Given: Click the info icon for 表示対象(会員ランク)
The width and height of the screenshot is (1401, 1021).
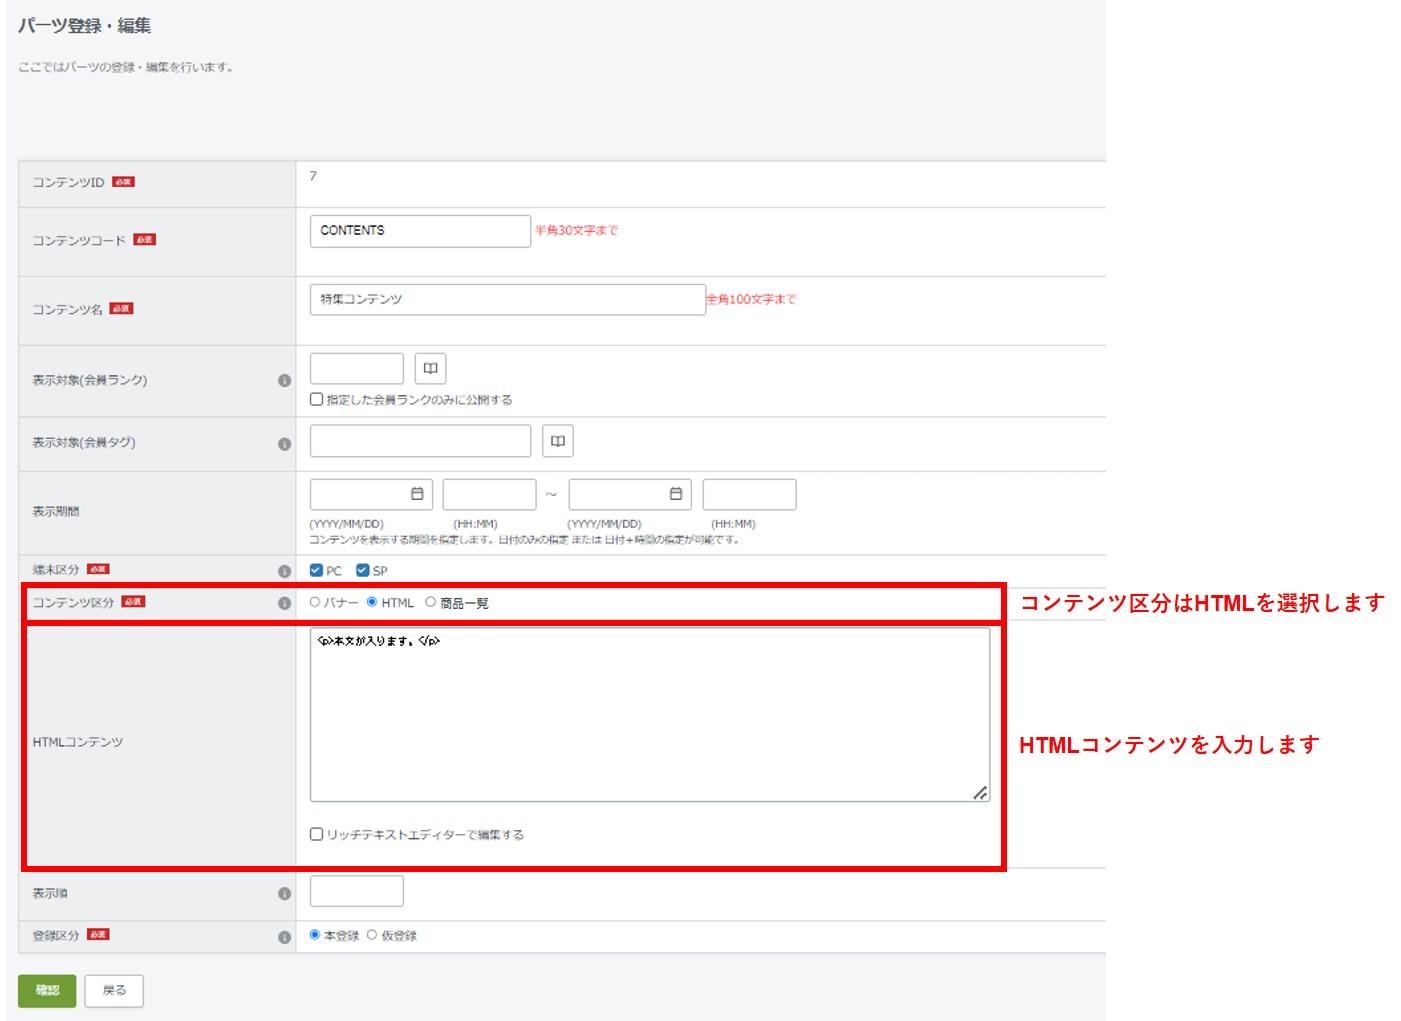Looking at the screenshot, I should click(284, 380).
